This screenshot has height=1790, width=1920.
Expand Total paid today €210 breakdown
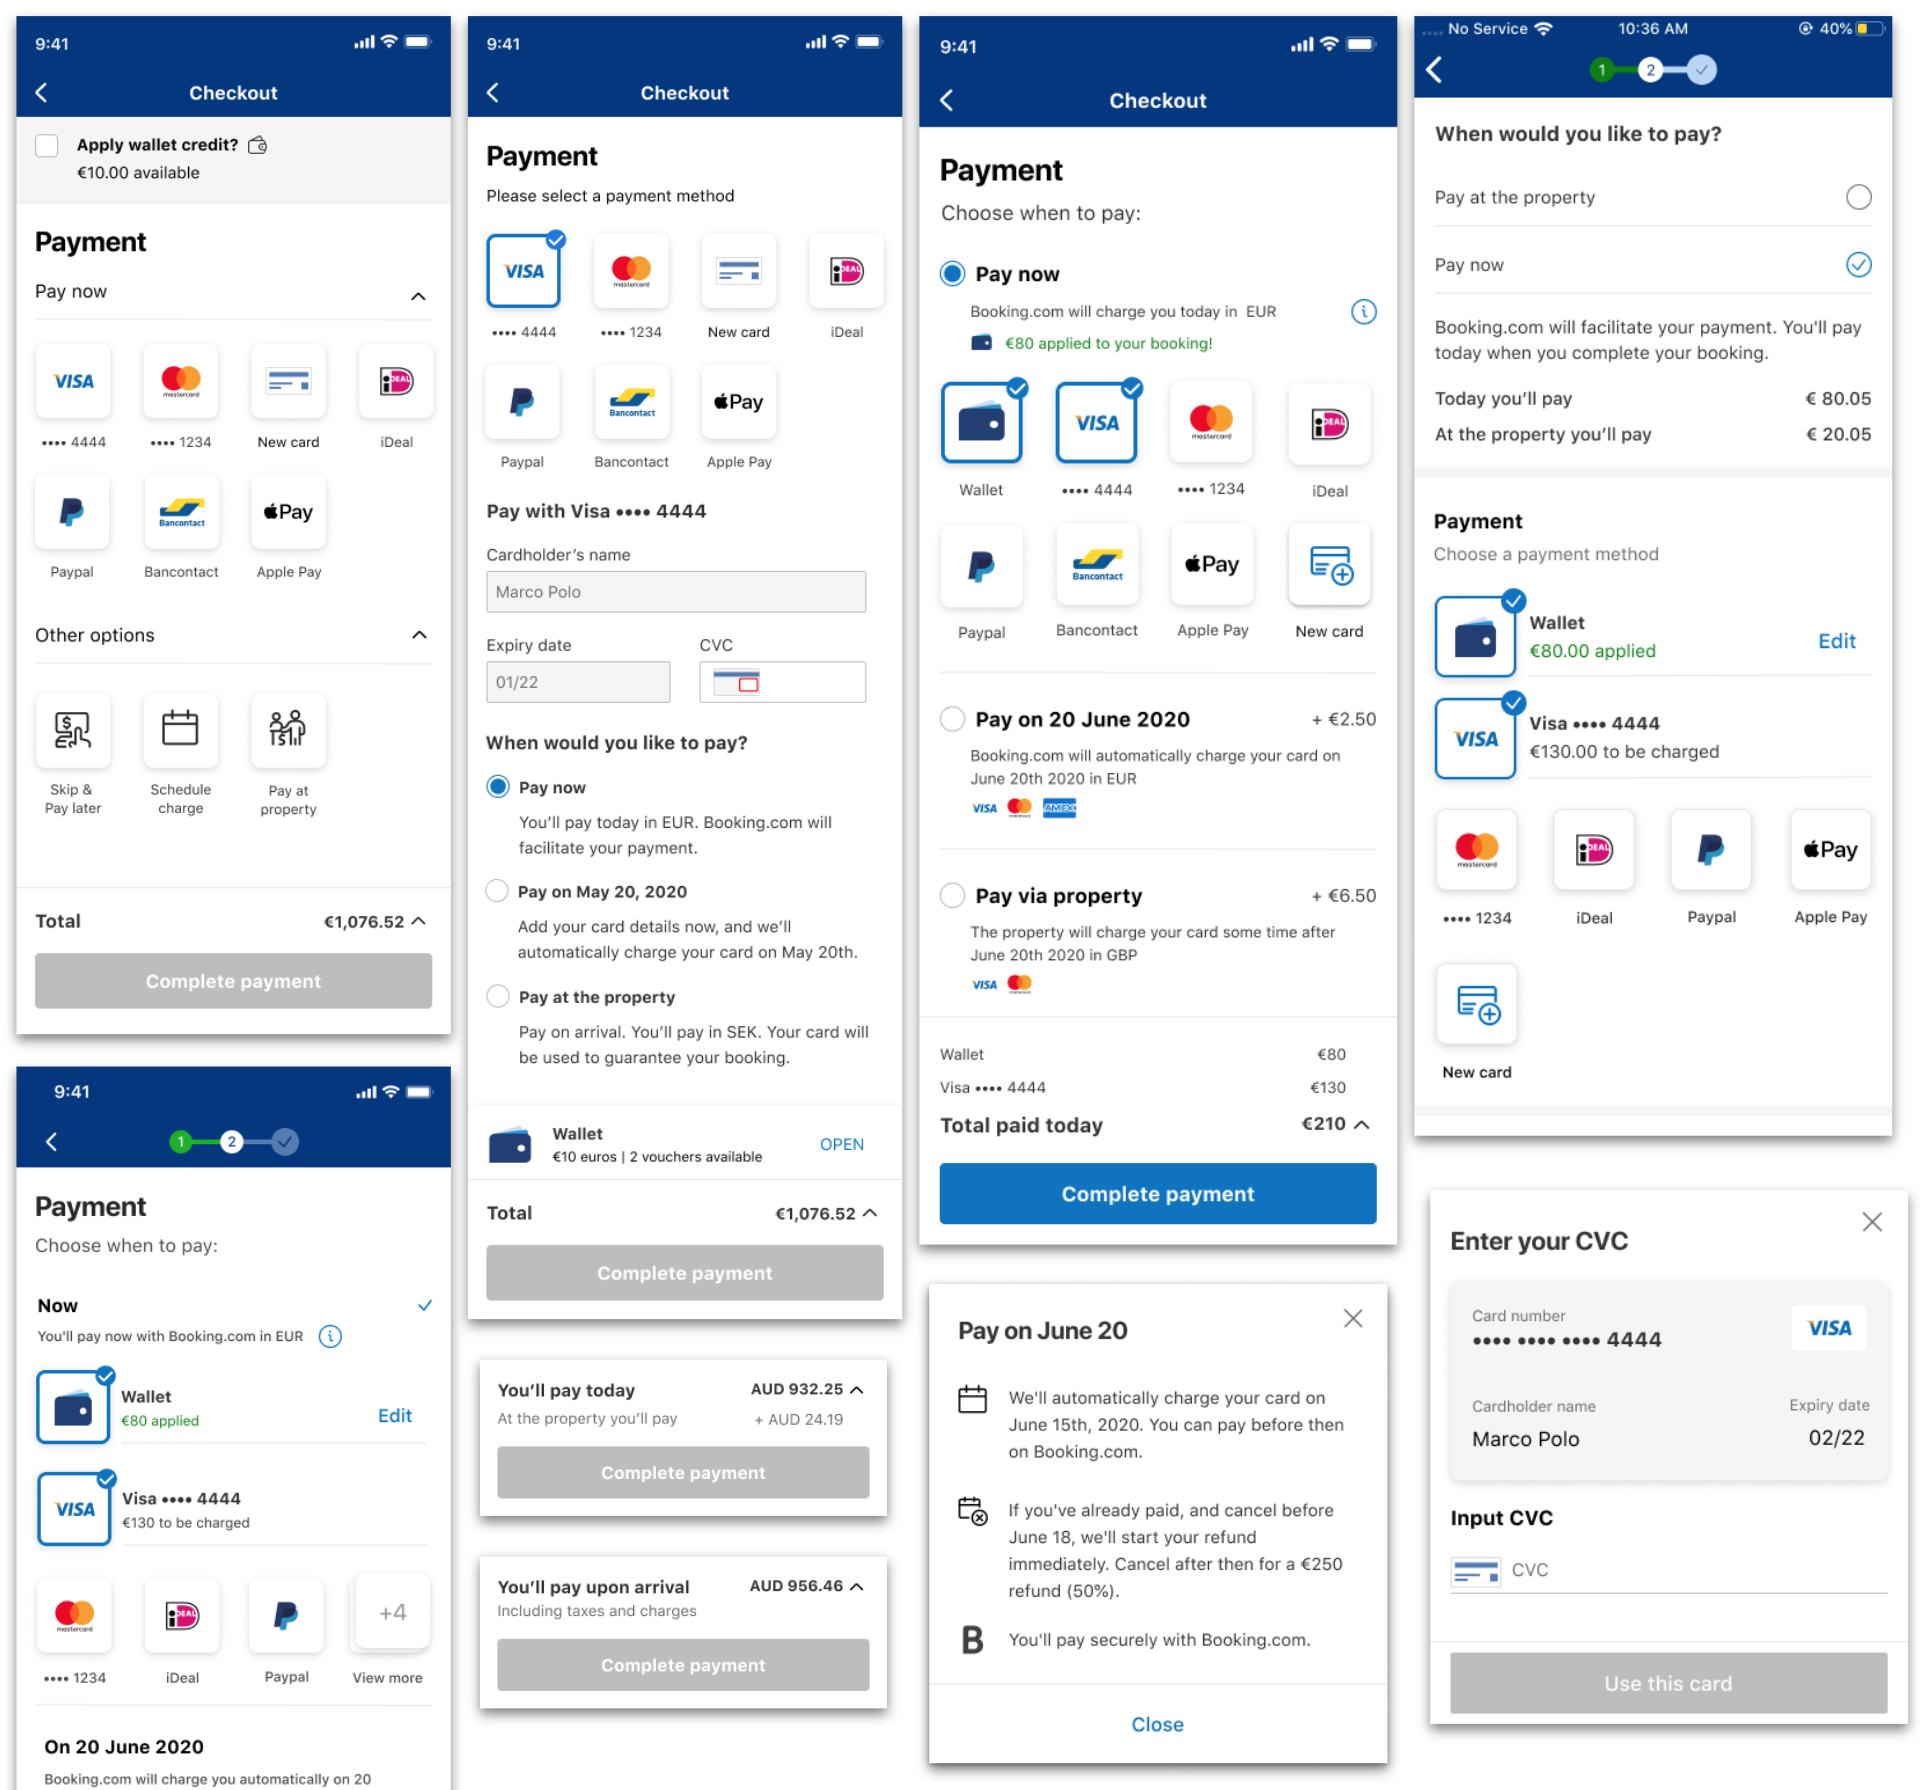(x=1361, y=1125)
